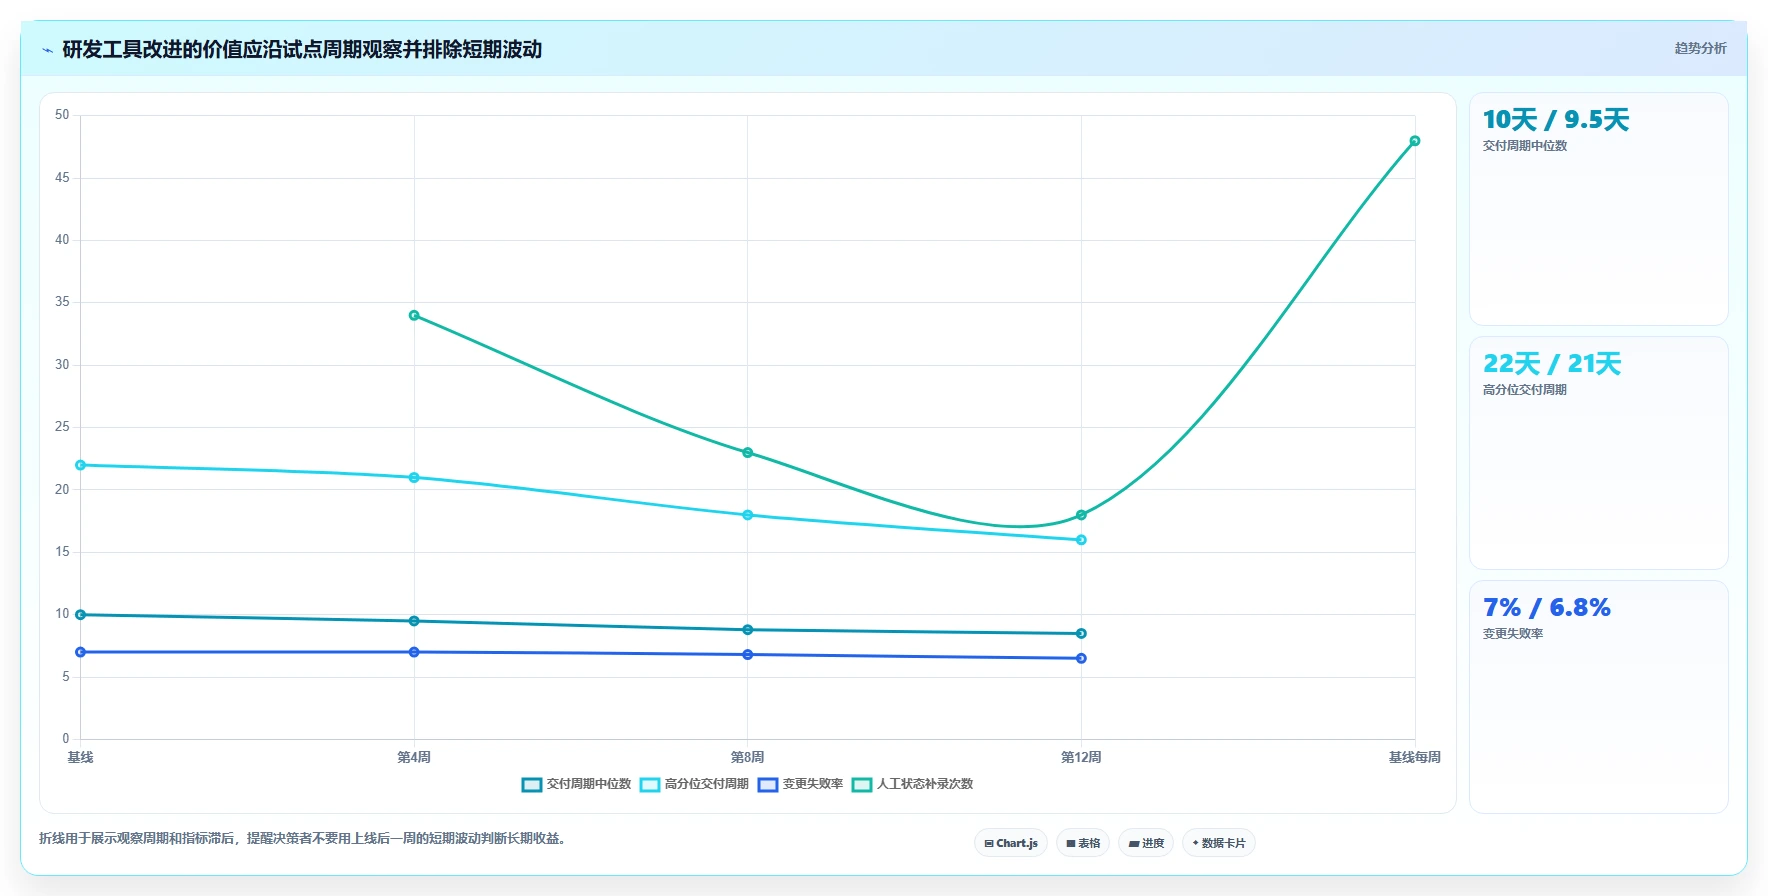This screenshot has width=1768, height=896.
Task: Select the 人工状态补录次数 point at 第8周
Action: (x=747, y=453)
